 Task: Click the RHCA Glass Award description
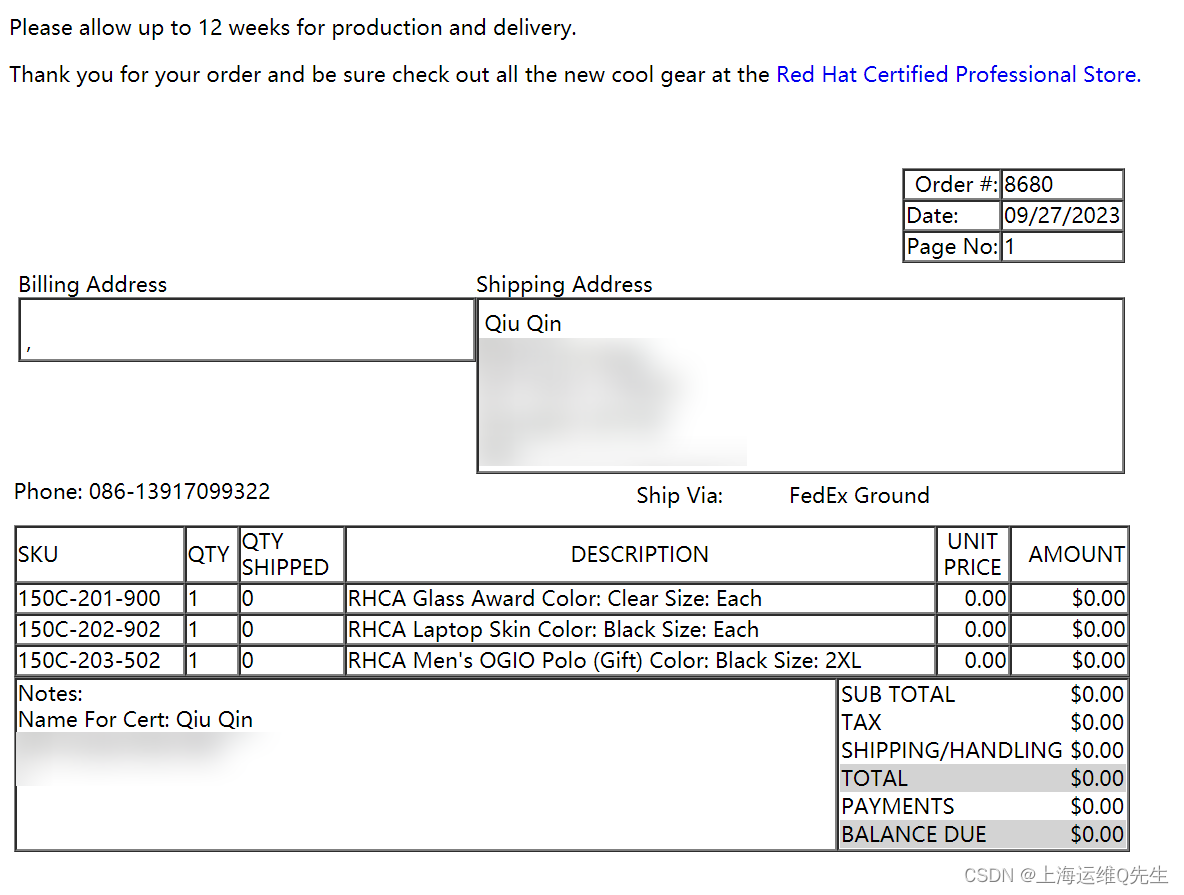[554, 598]
